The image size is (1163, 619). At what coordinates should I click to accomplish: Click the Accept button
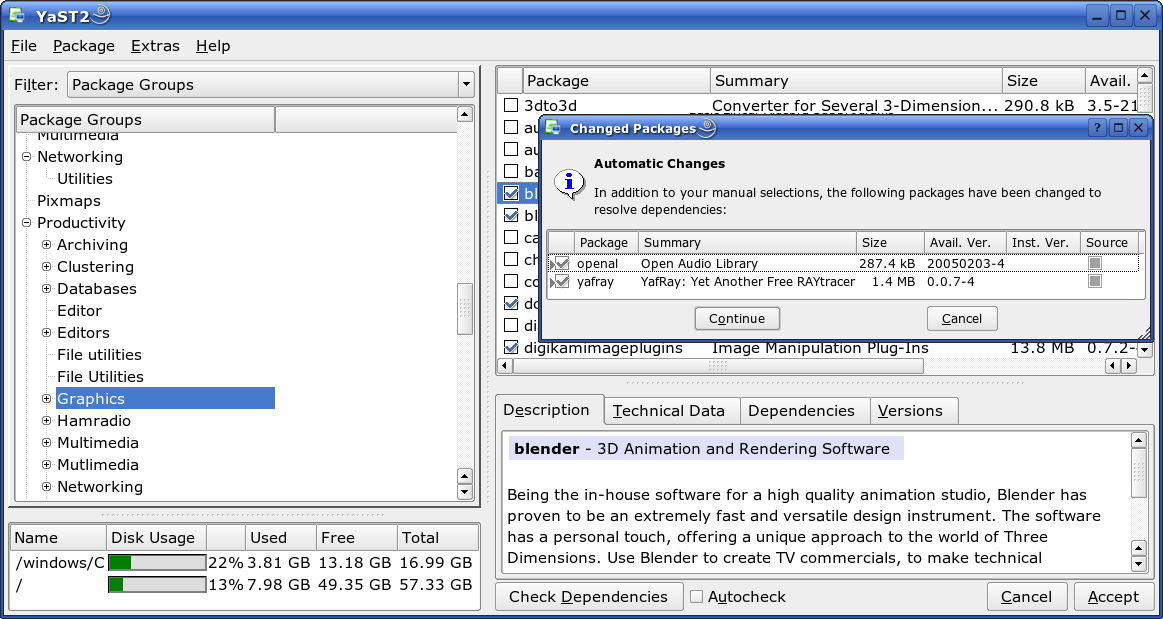pos(1113,597)
